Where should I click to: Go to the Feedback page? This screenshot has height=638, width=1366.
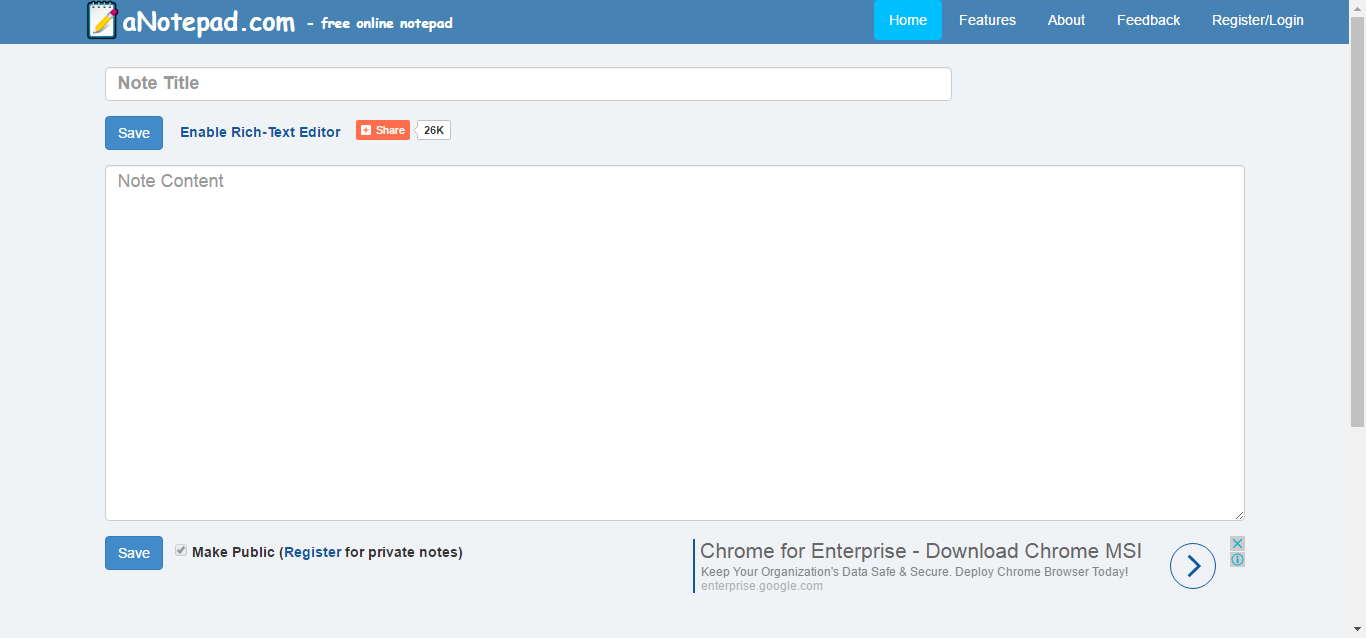(1148, 19)
